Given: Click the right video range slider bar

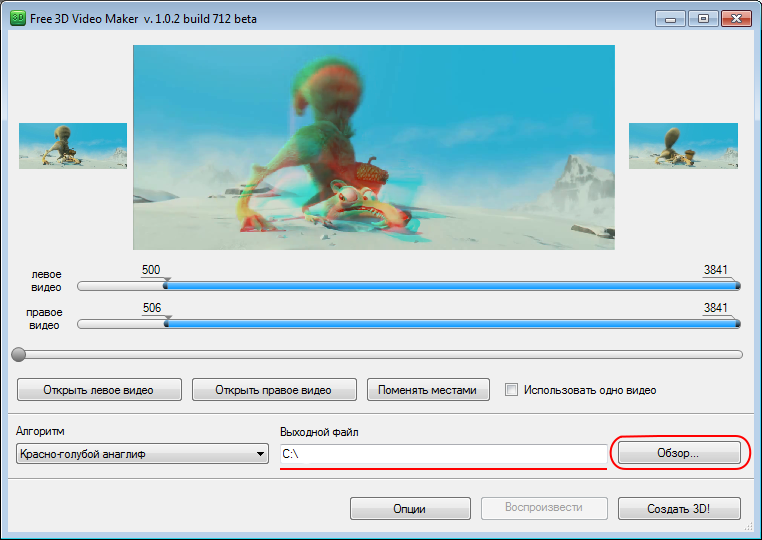Looking at the screenshot, I should (409, 324).
